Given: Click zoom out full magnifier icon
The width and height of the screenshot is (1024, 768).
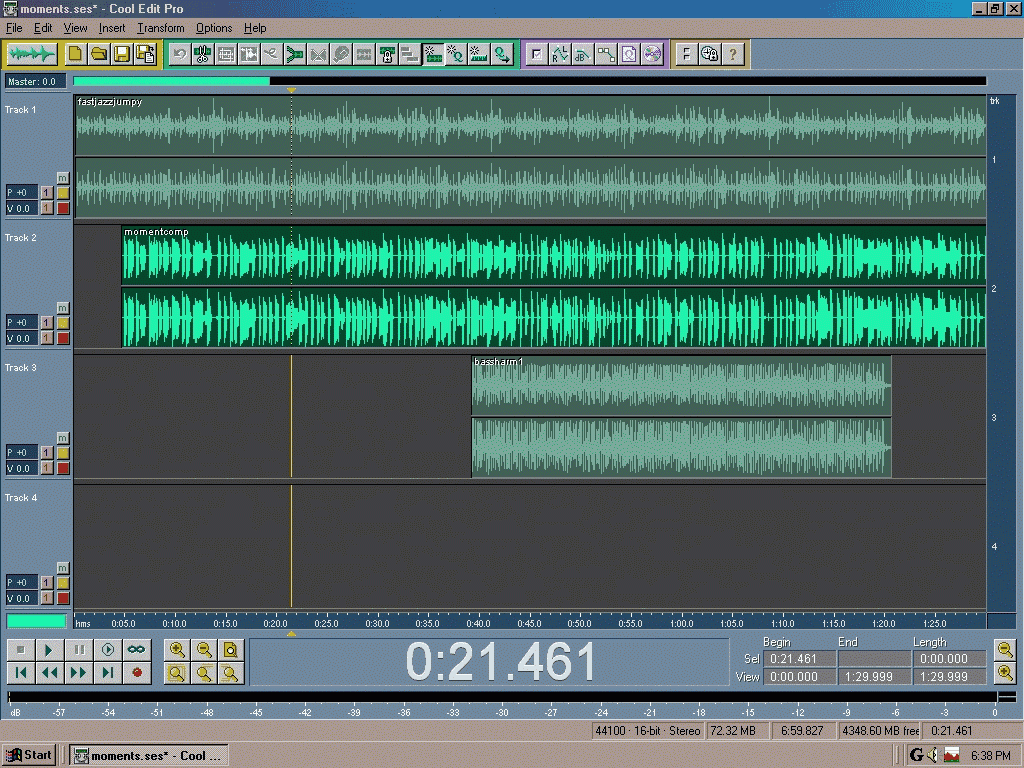Looking at the screenshot, I should [230, 650].
